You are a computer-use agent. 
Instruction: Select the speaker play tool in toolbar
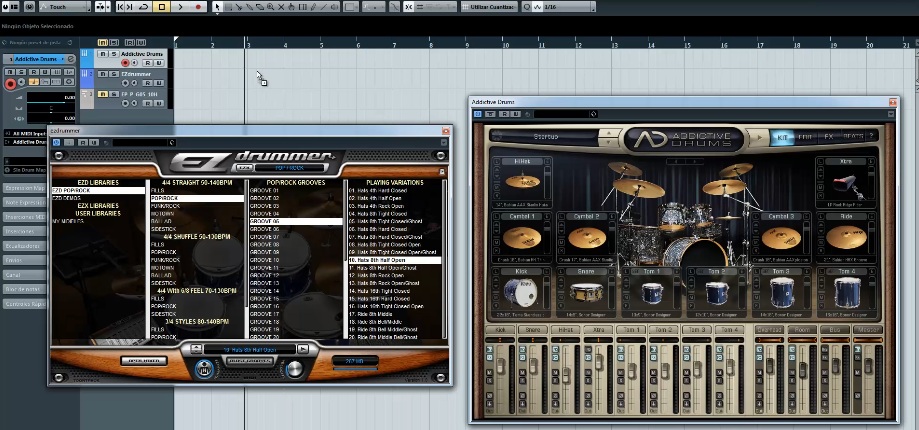[x=334, y=7]
